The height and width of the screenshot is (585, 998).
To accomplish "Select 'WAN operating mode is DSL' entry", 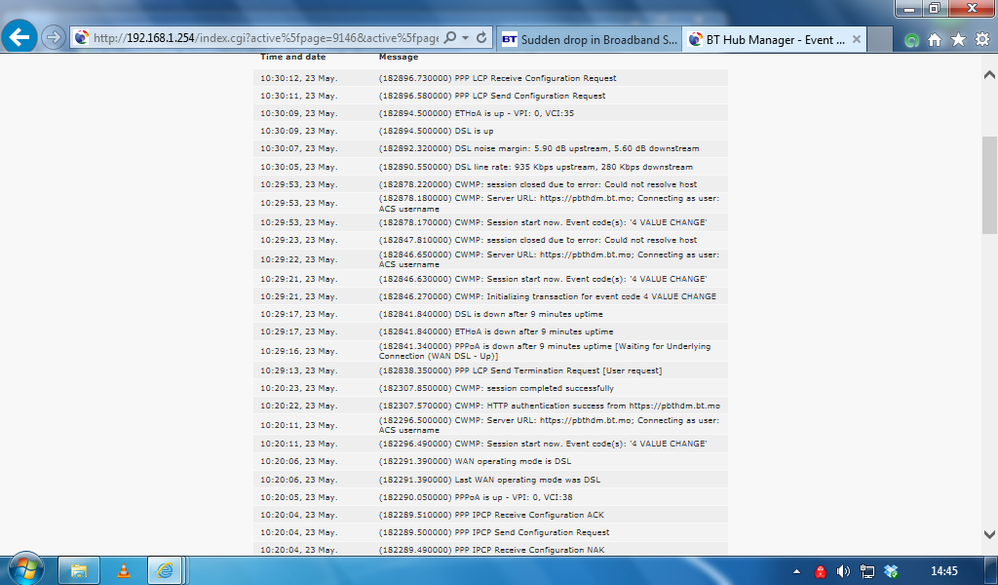I will pos(490,461).
